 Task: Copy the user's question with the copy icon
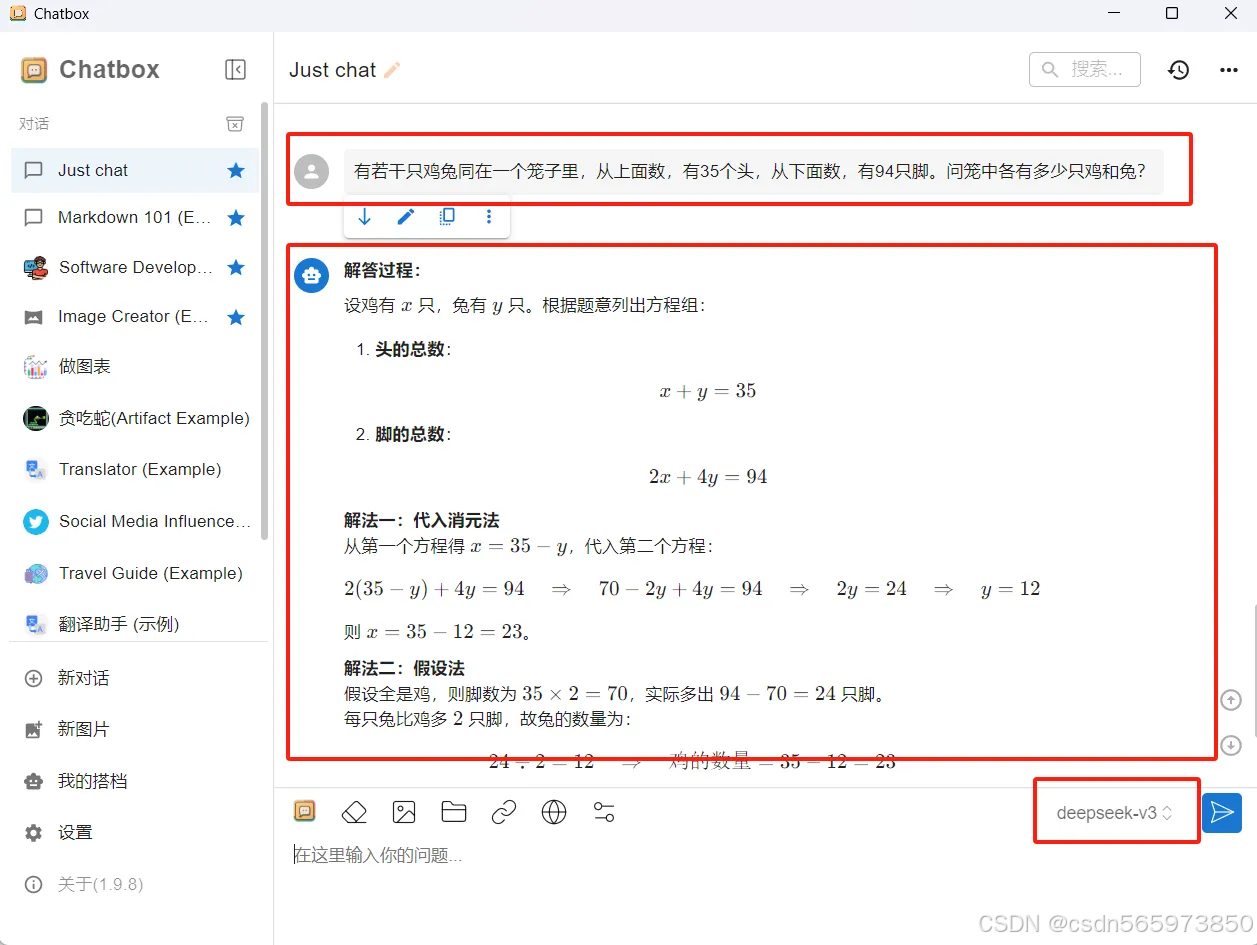point(447,216)
